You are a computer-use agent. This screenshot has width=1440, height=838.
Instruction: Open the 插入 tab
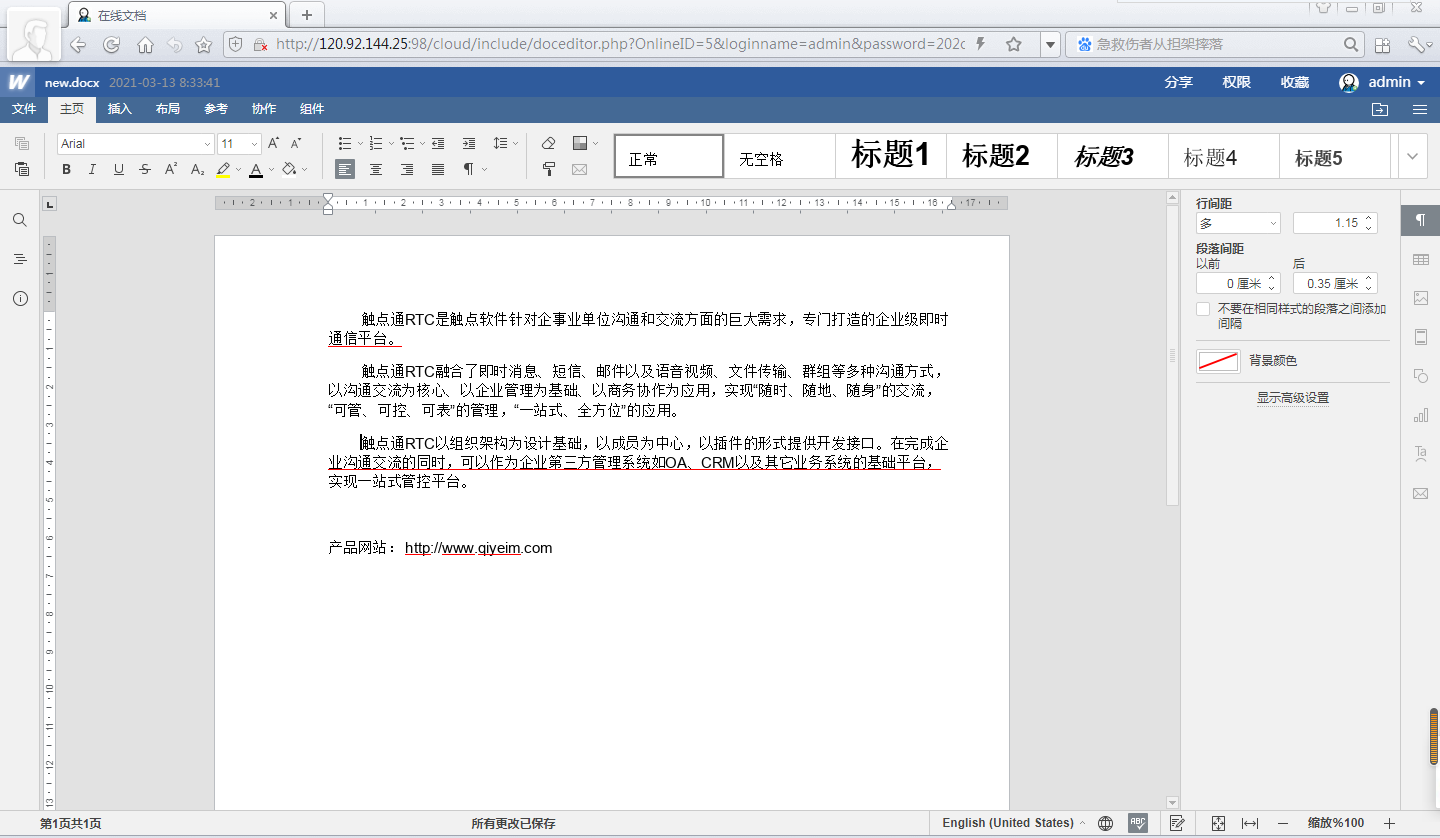[x=120, y=109]
